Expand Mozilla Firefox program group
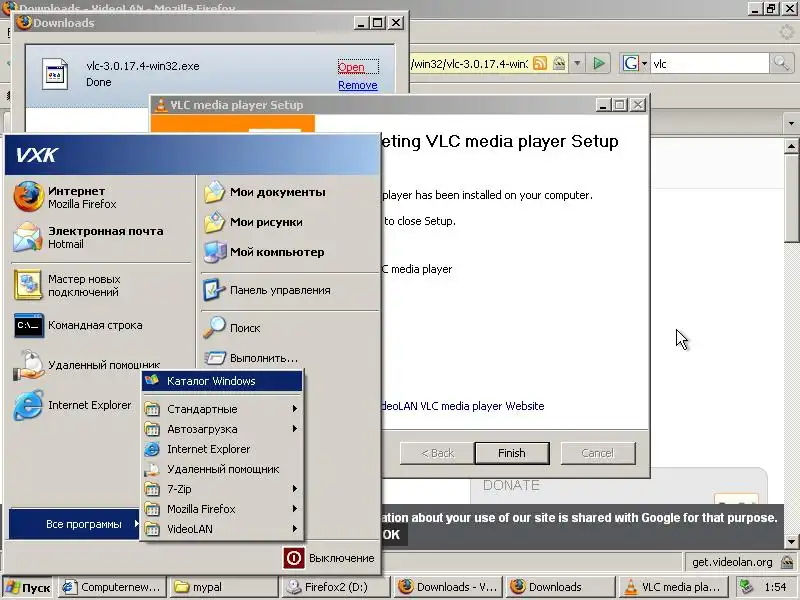 (222, 509)
